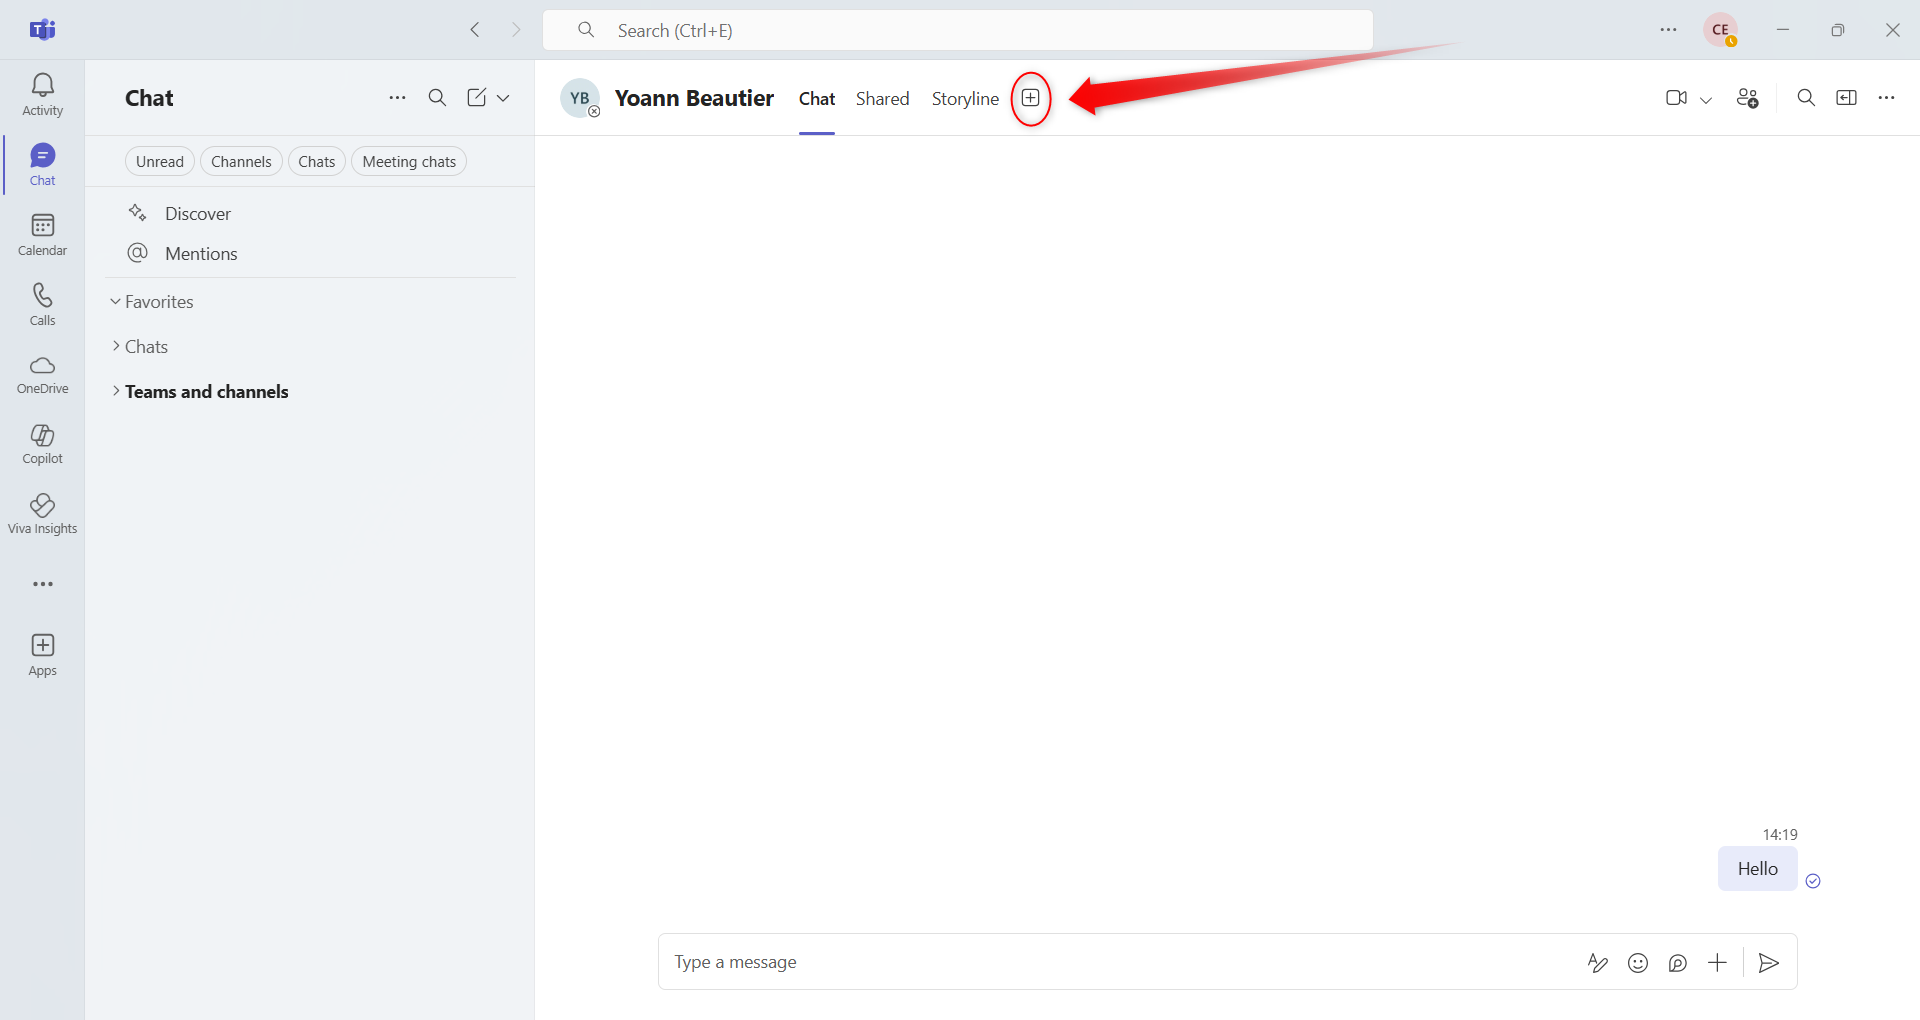This screenshot has width=1920, height=1020.
Task: Open Viva Insights
Action: click(42, 514)
